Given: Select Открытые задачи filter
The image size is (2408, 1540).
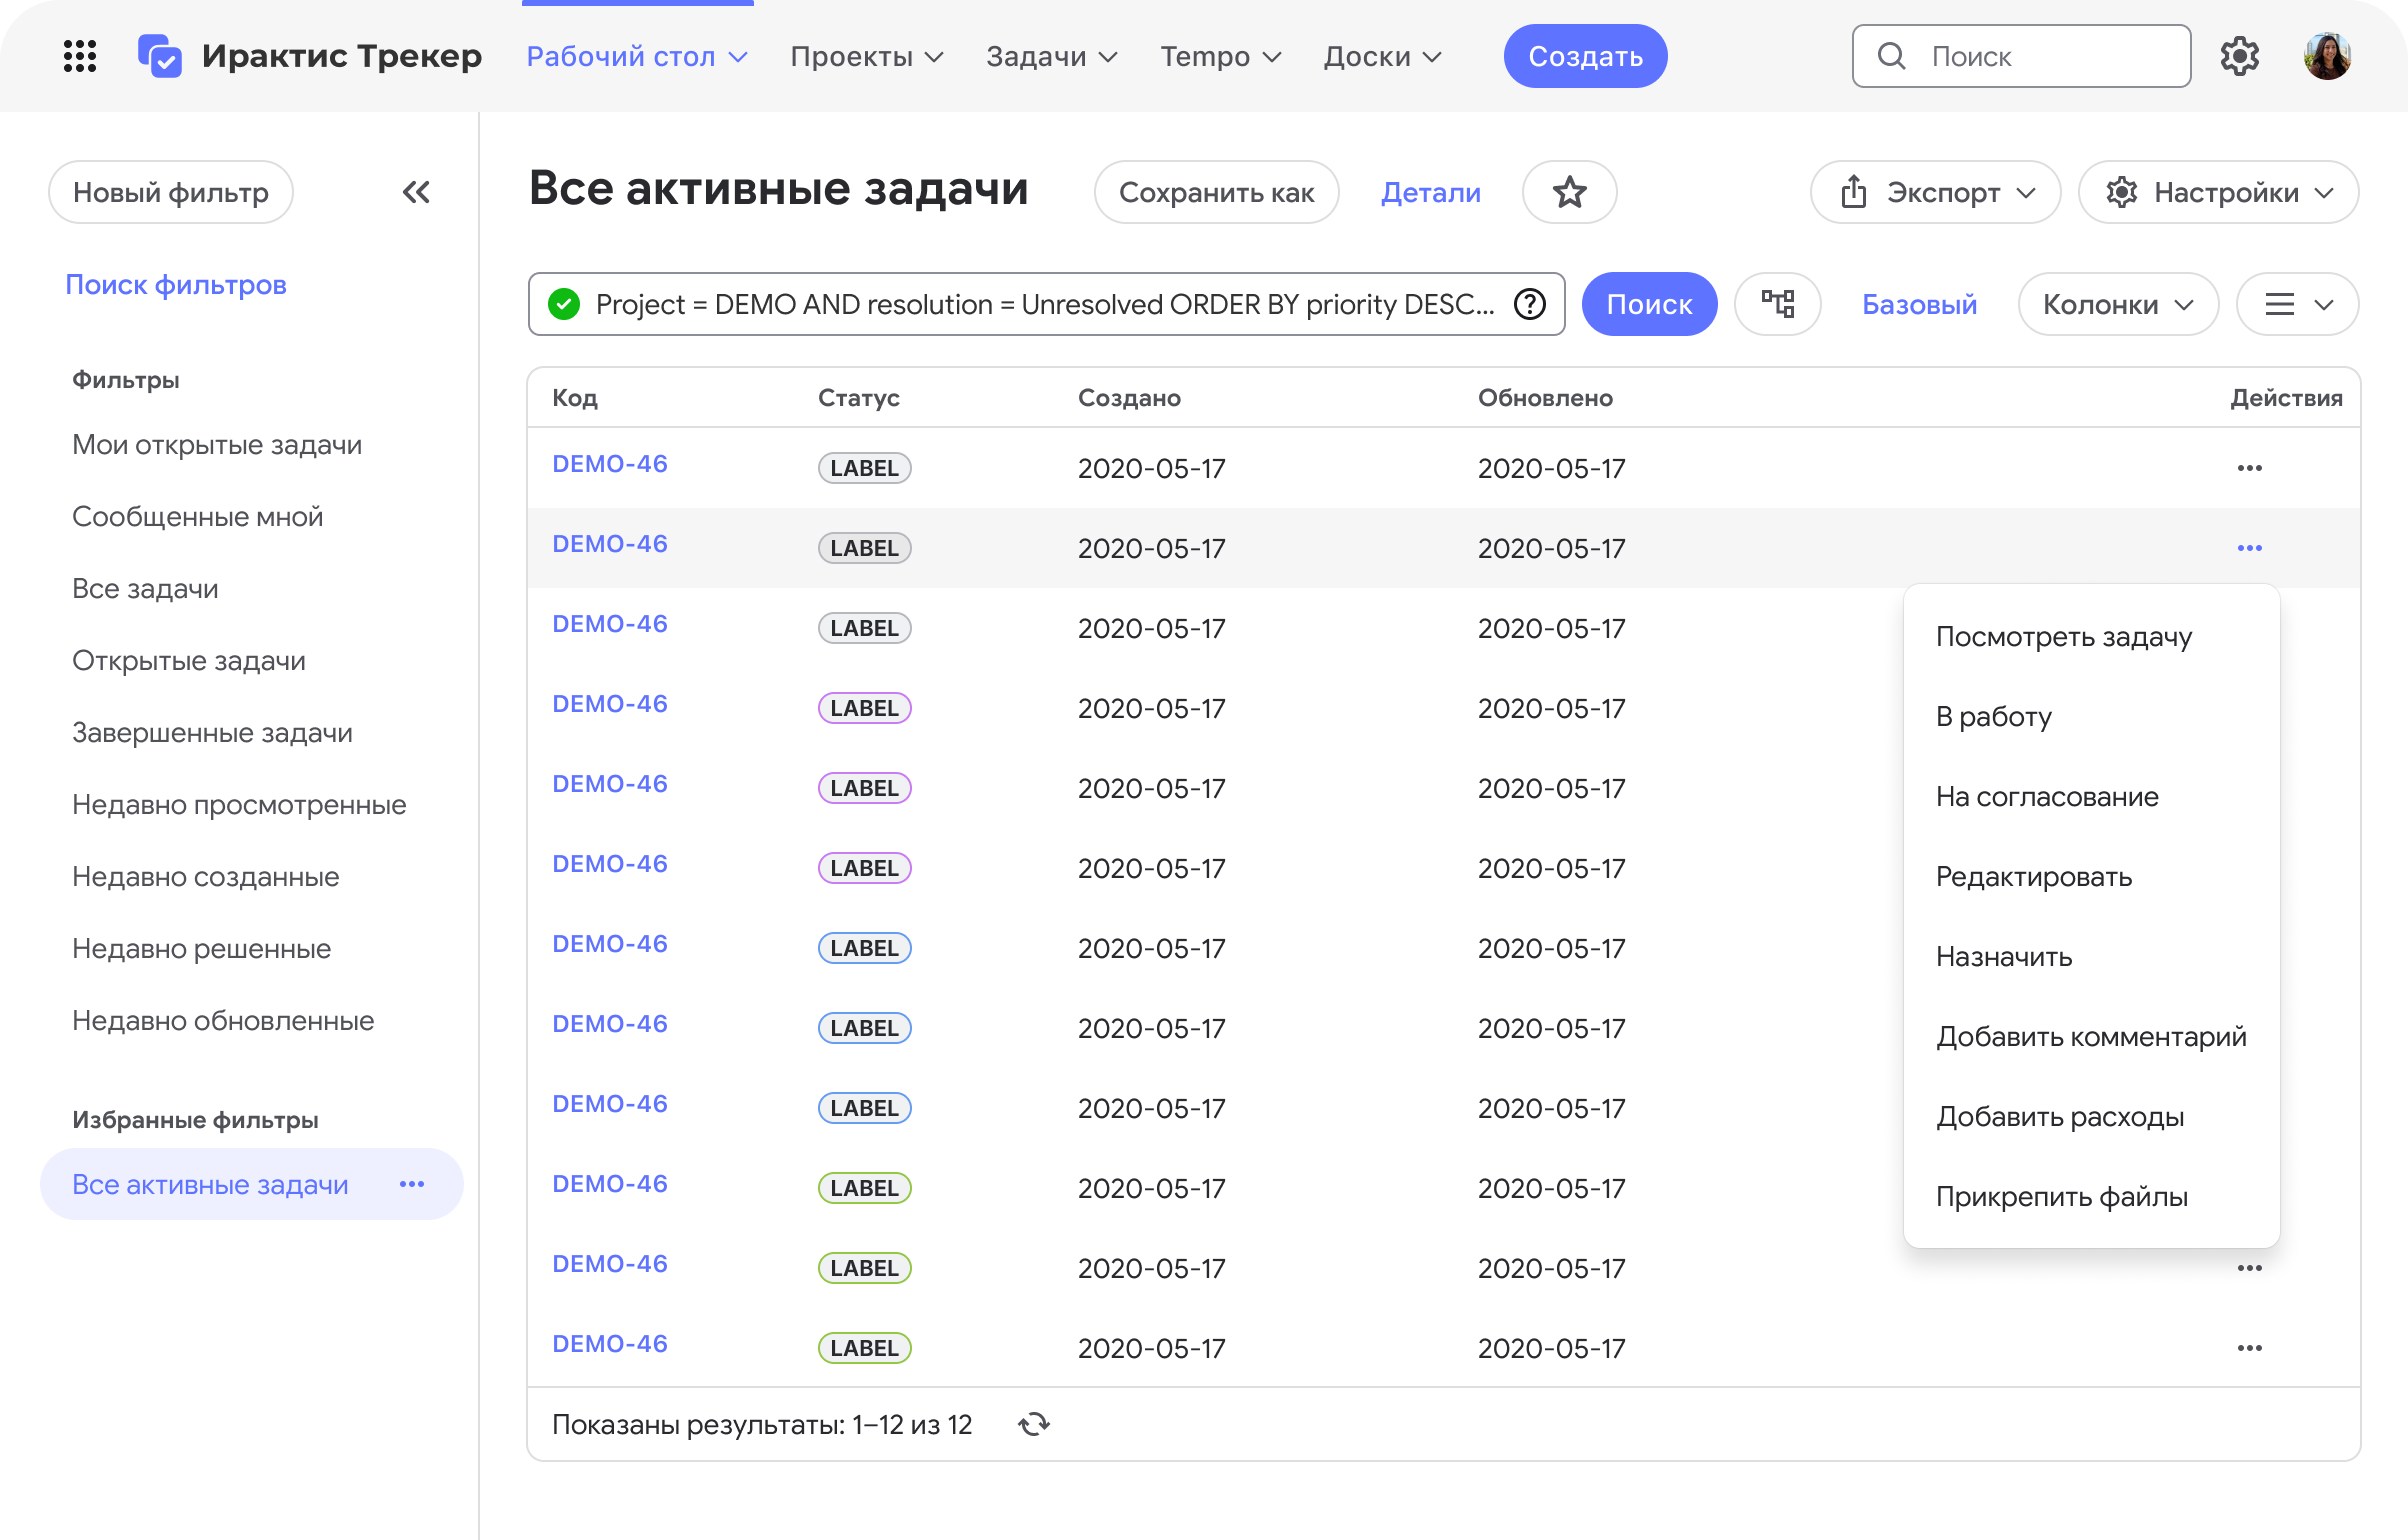Looking at the screenshot, I should click(189, 660).
